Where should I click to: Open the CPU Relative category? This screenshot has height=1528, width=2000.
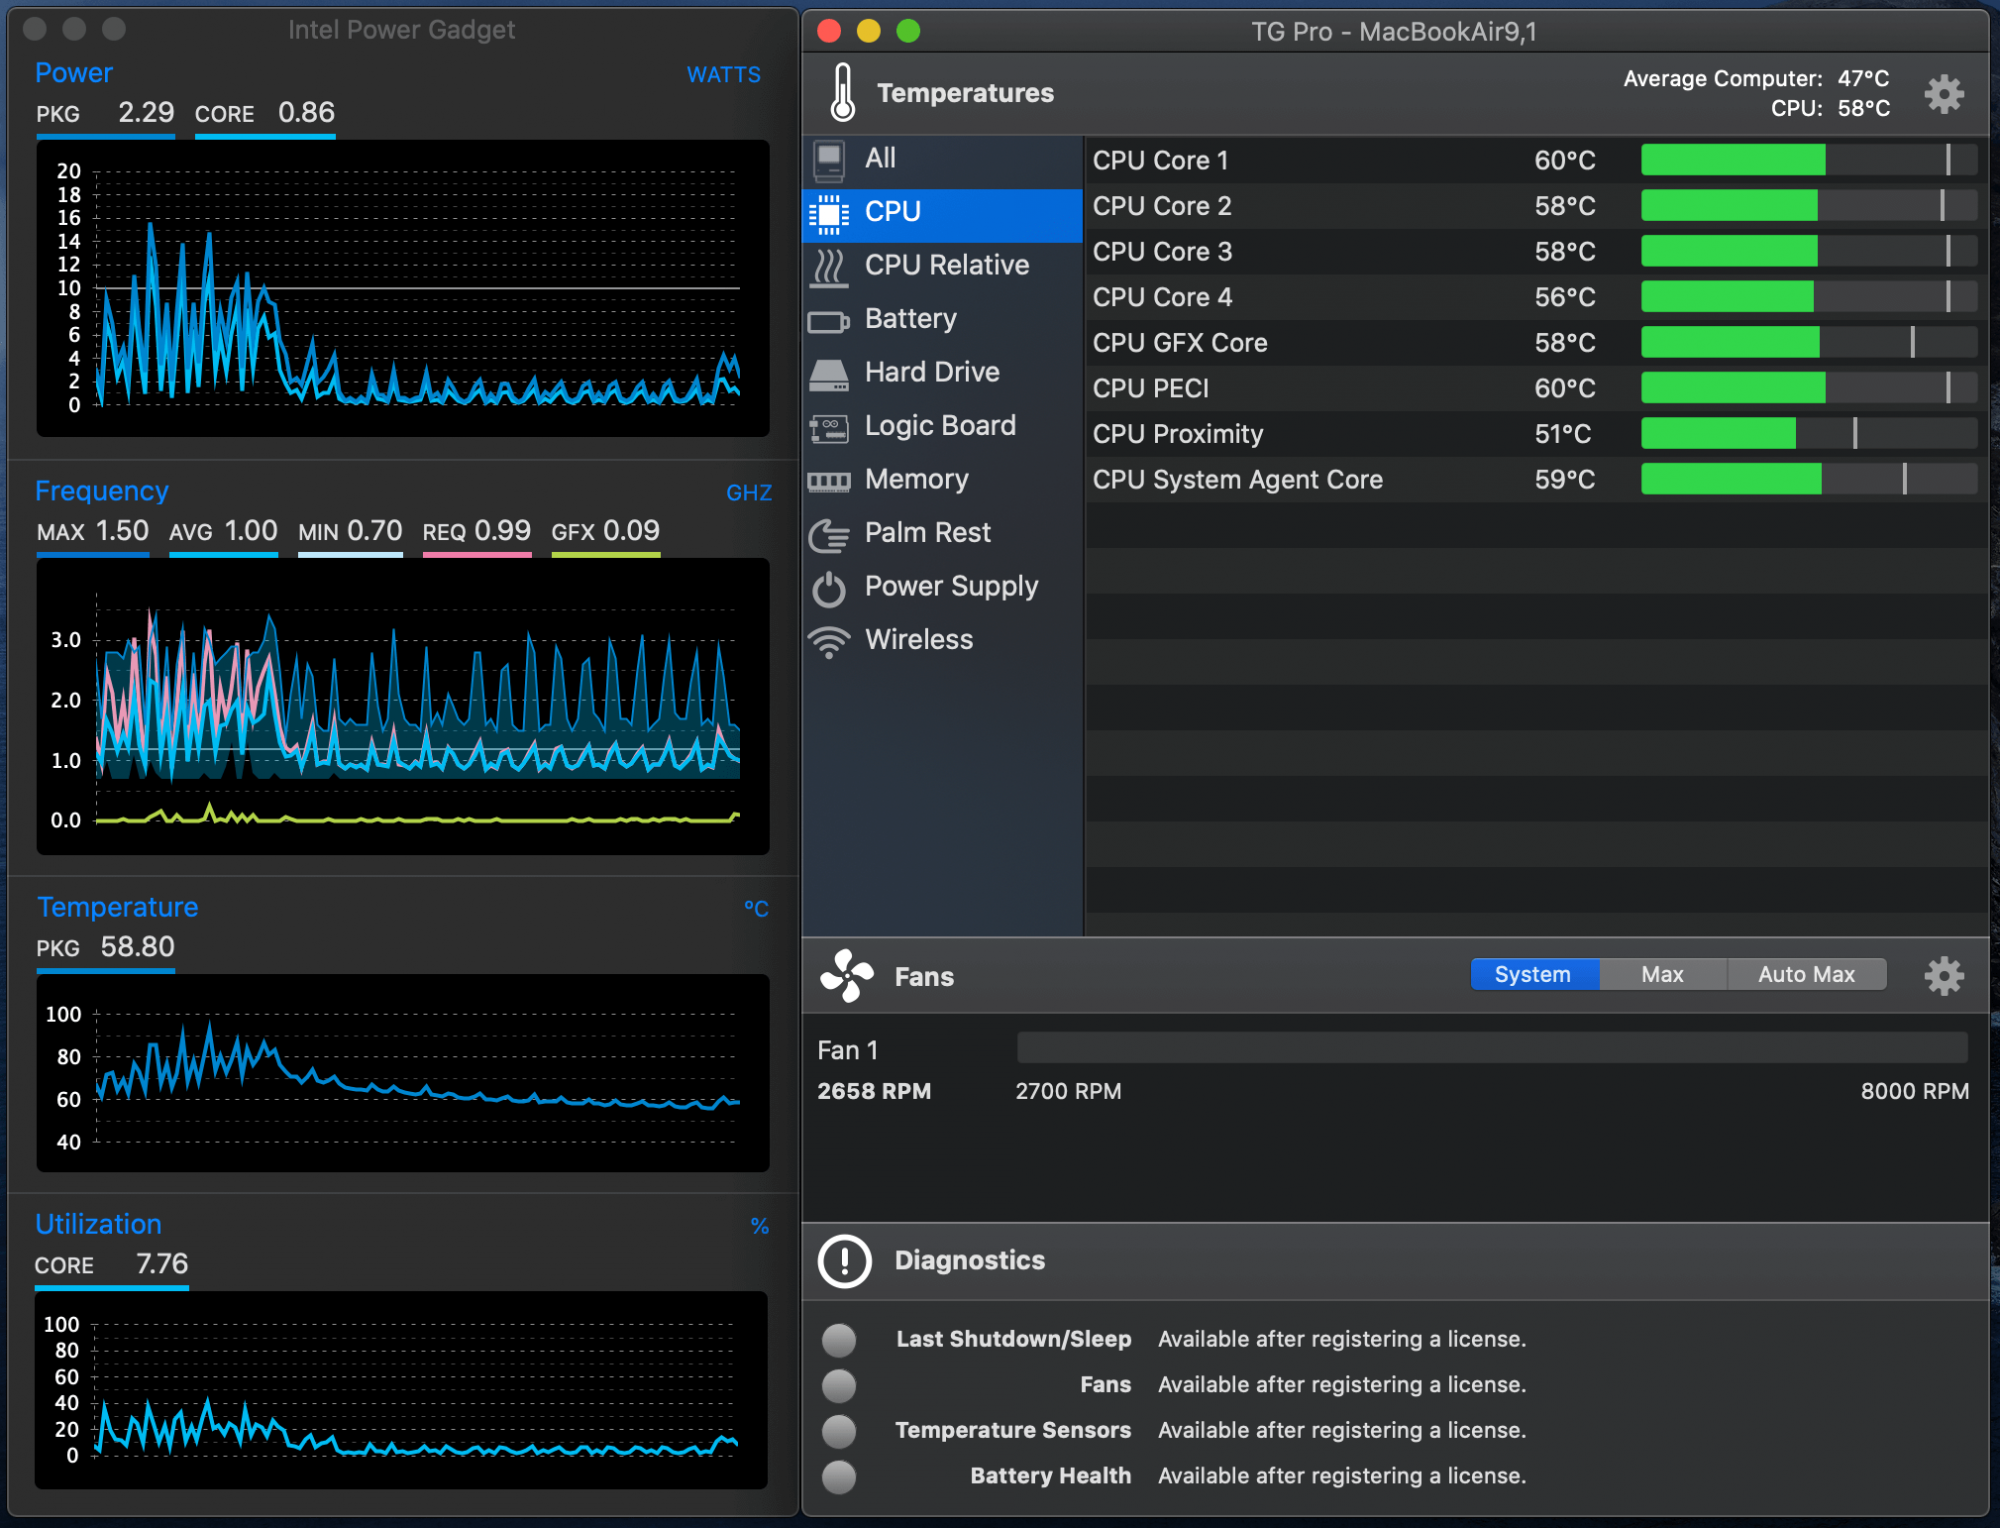(945, 265)
